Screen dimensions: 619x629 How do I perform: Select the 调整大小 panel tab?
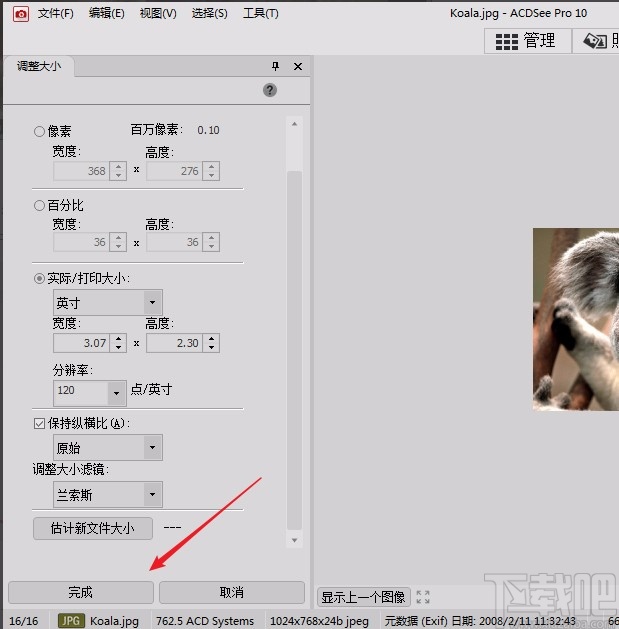pos(39,66)
